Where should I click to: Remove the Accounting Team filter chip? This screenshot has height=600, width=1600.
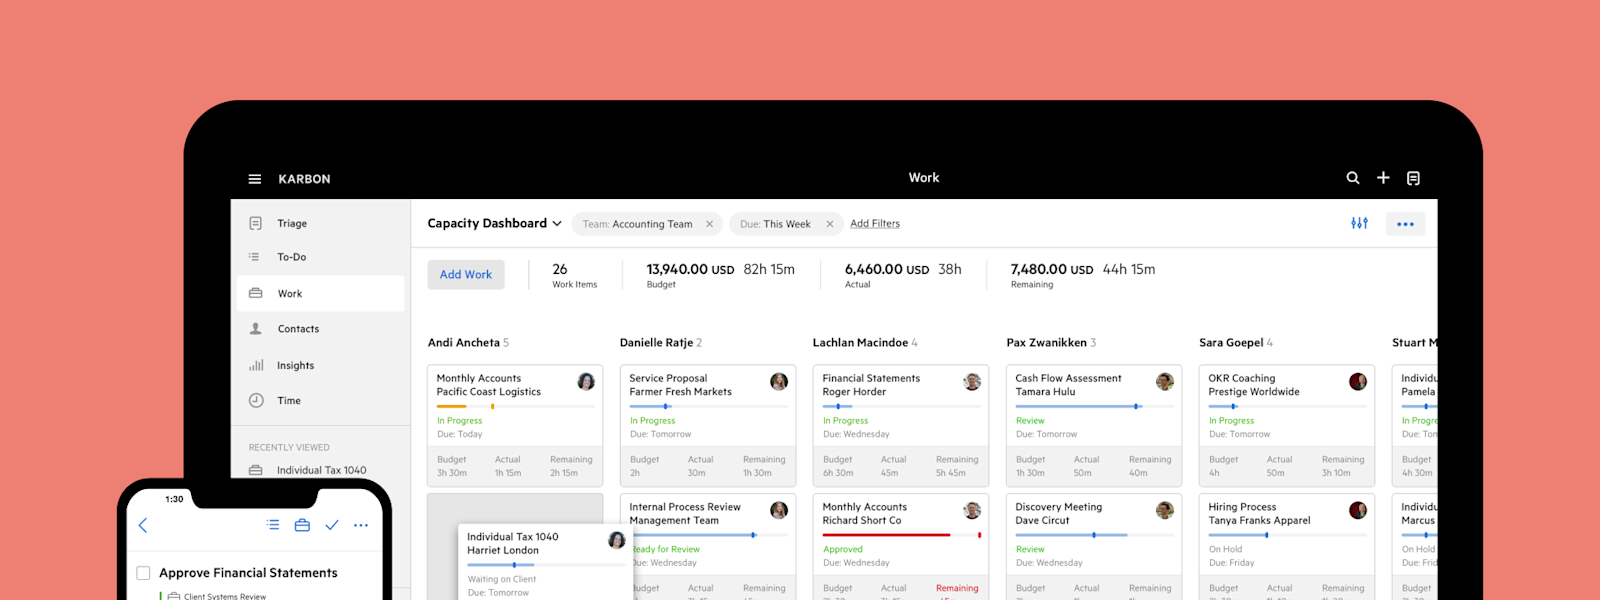click(x=709, y=224)
